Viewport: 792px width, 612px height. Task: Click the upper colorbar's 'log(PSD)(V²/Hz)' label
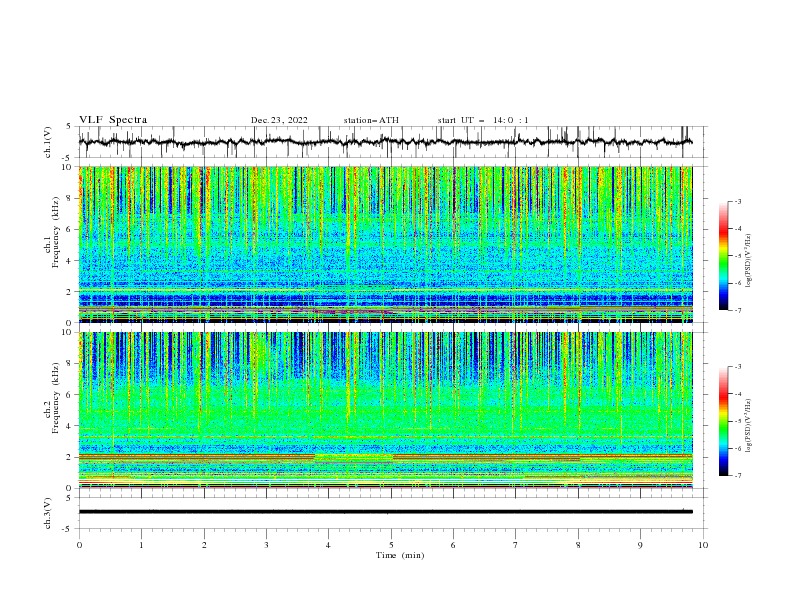pyautogui.click(x=749, y=261)
